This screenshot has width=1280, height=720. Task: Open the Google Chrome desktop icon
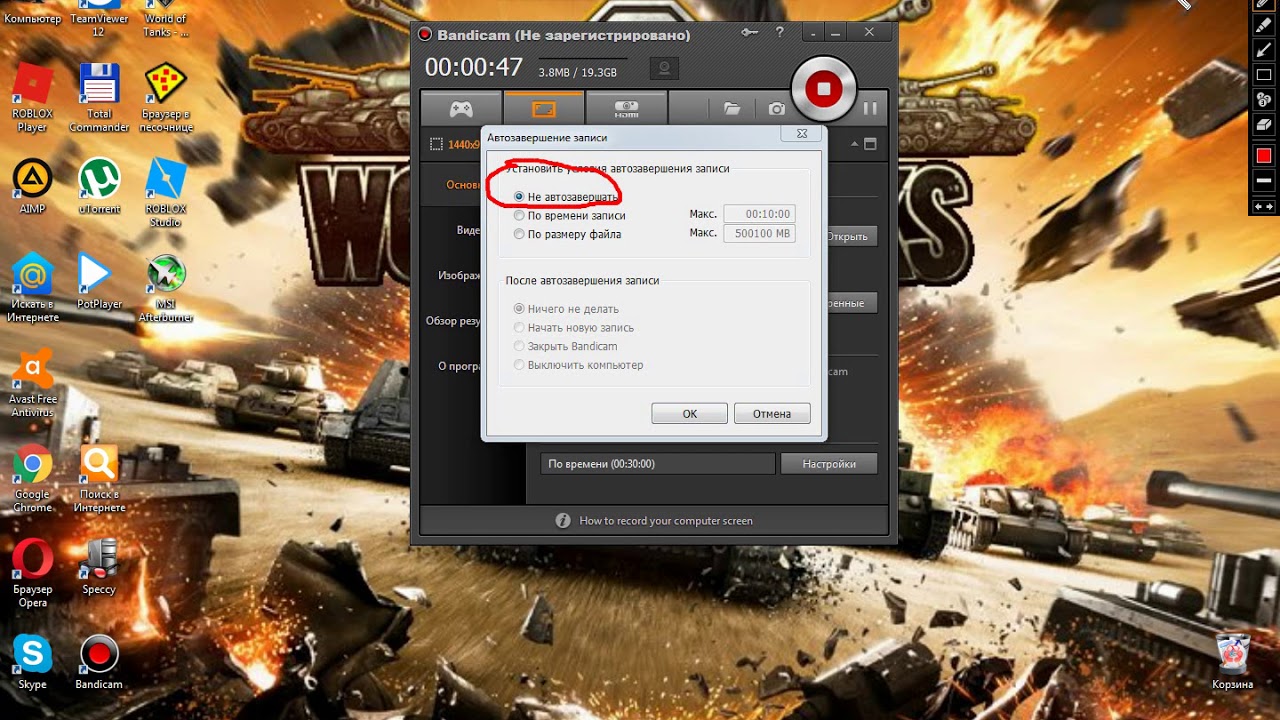point(32,478)
